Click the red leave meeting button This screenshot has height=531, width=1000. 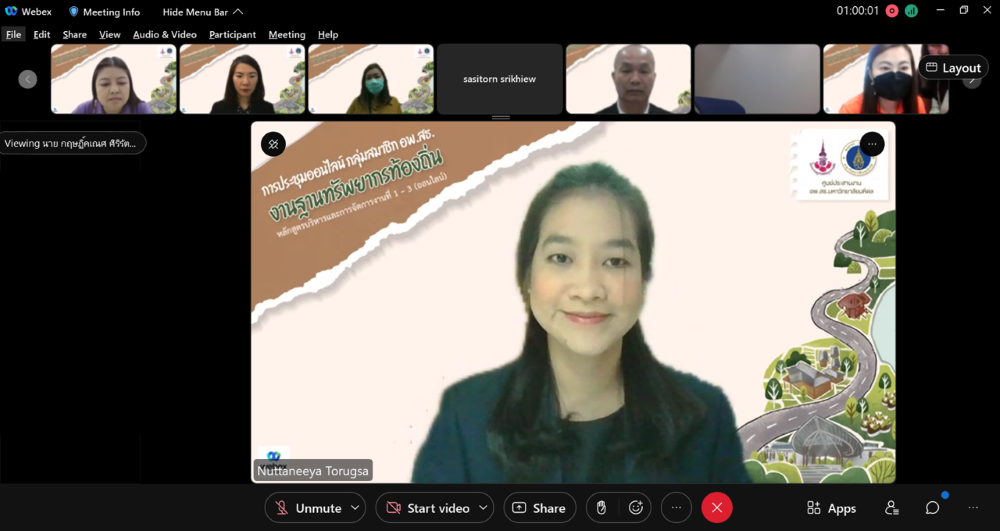(x=716, y=508)
